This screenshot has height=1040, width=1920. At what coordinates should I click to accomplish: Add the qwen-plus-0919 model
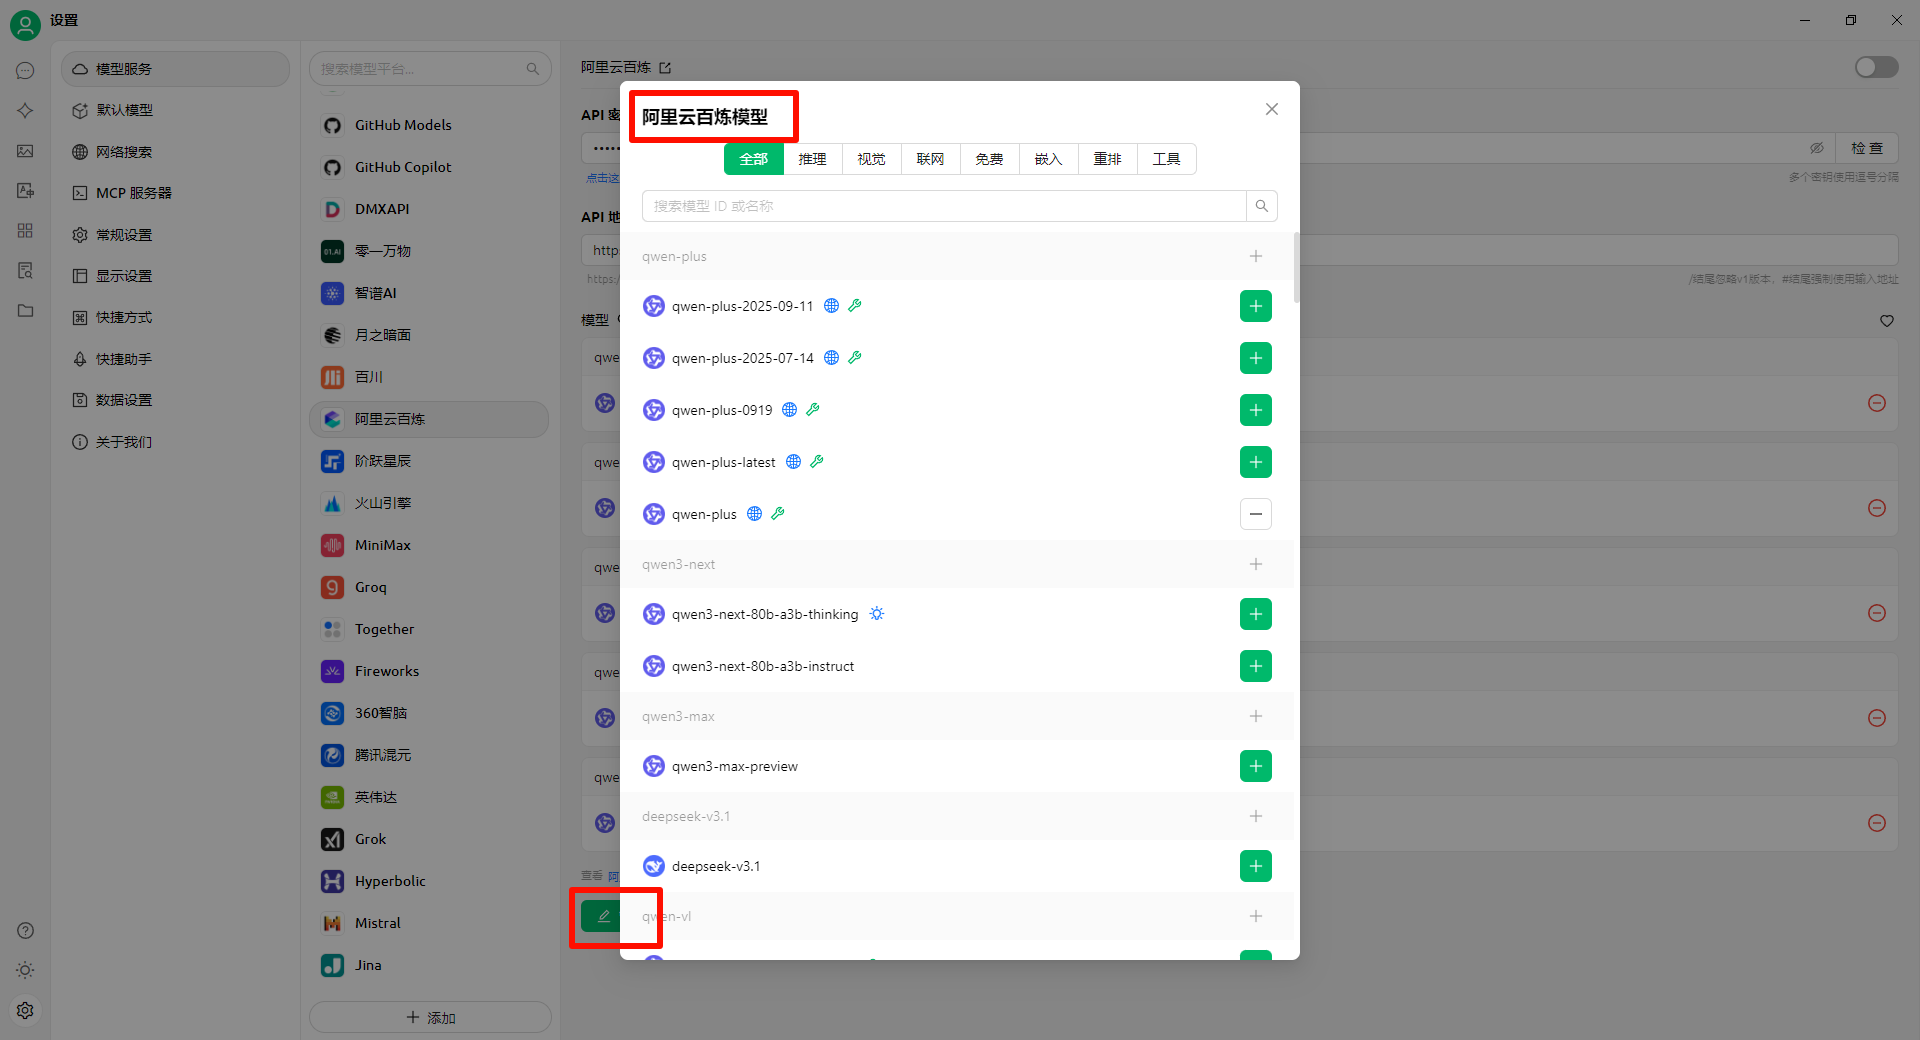pyautogui.click(x=1255, y=410)
